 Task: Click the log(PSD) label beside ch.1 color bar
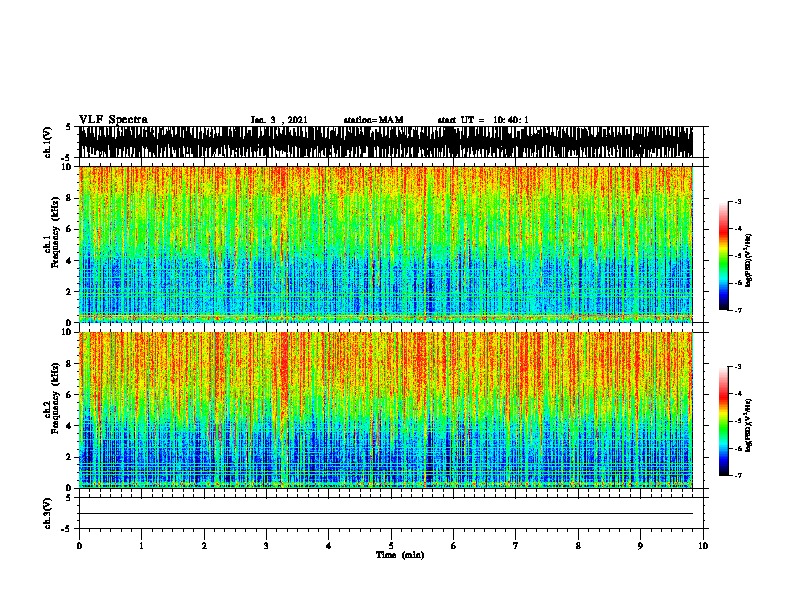point(749,260)
